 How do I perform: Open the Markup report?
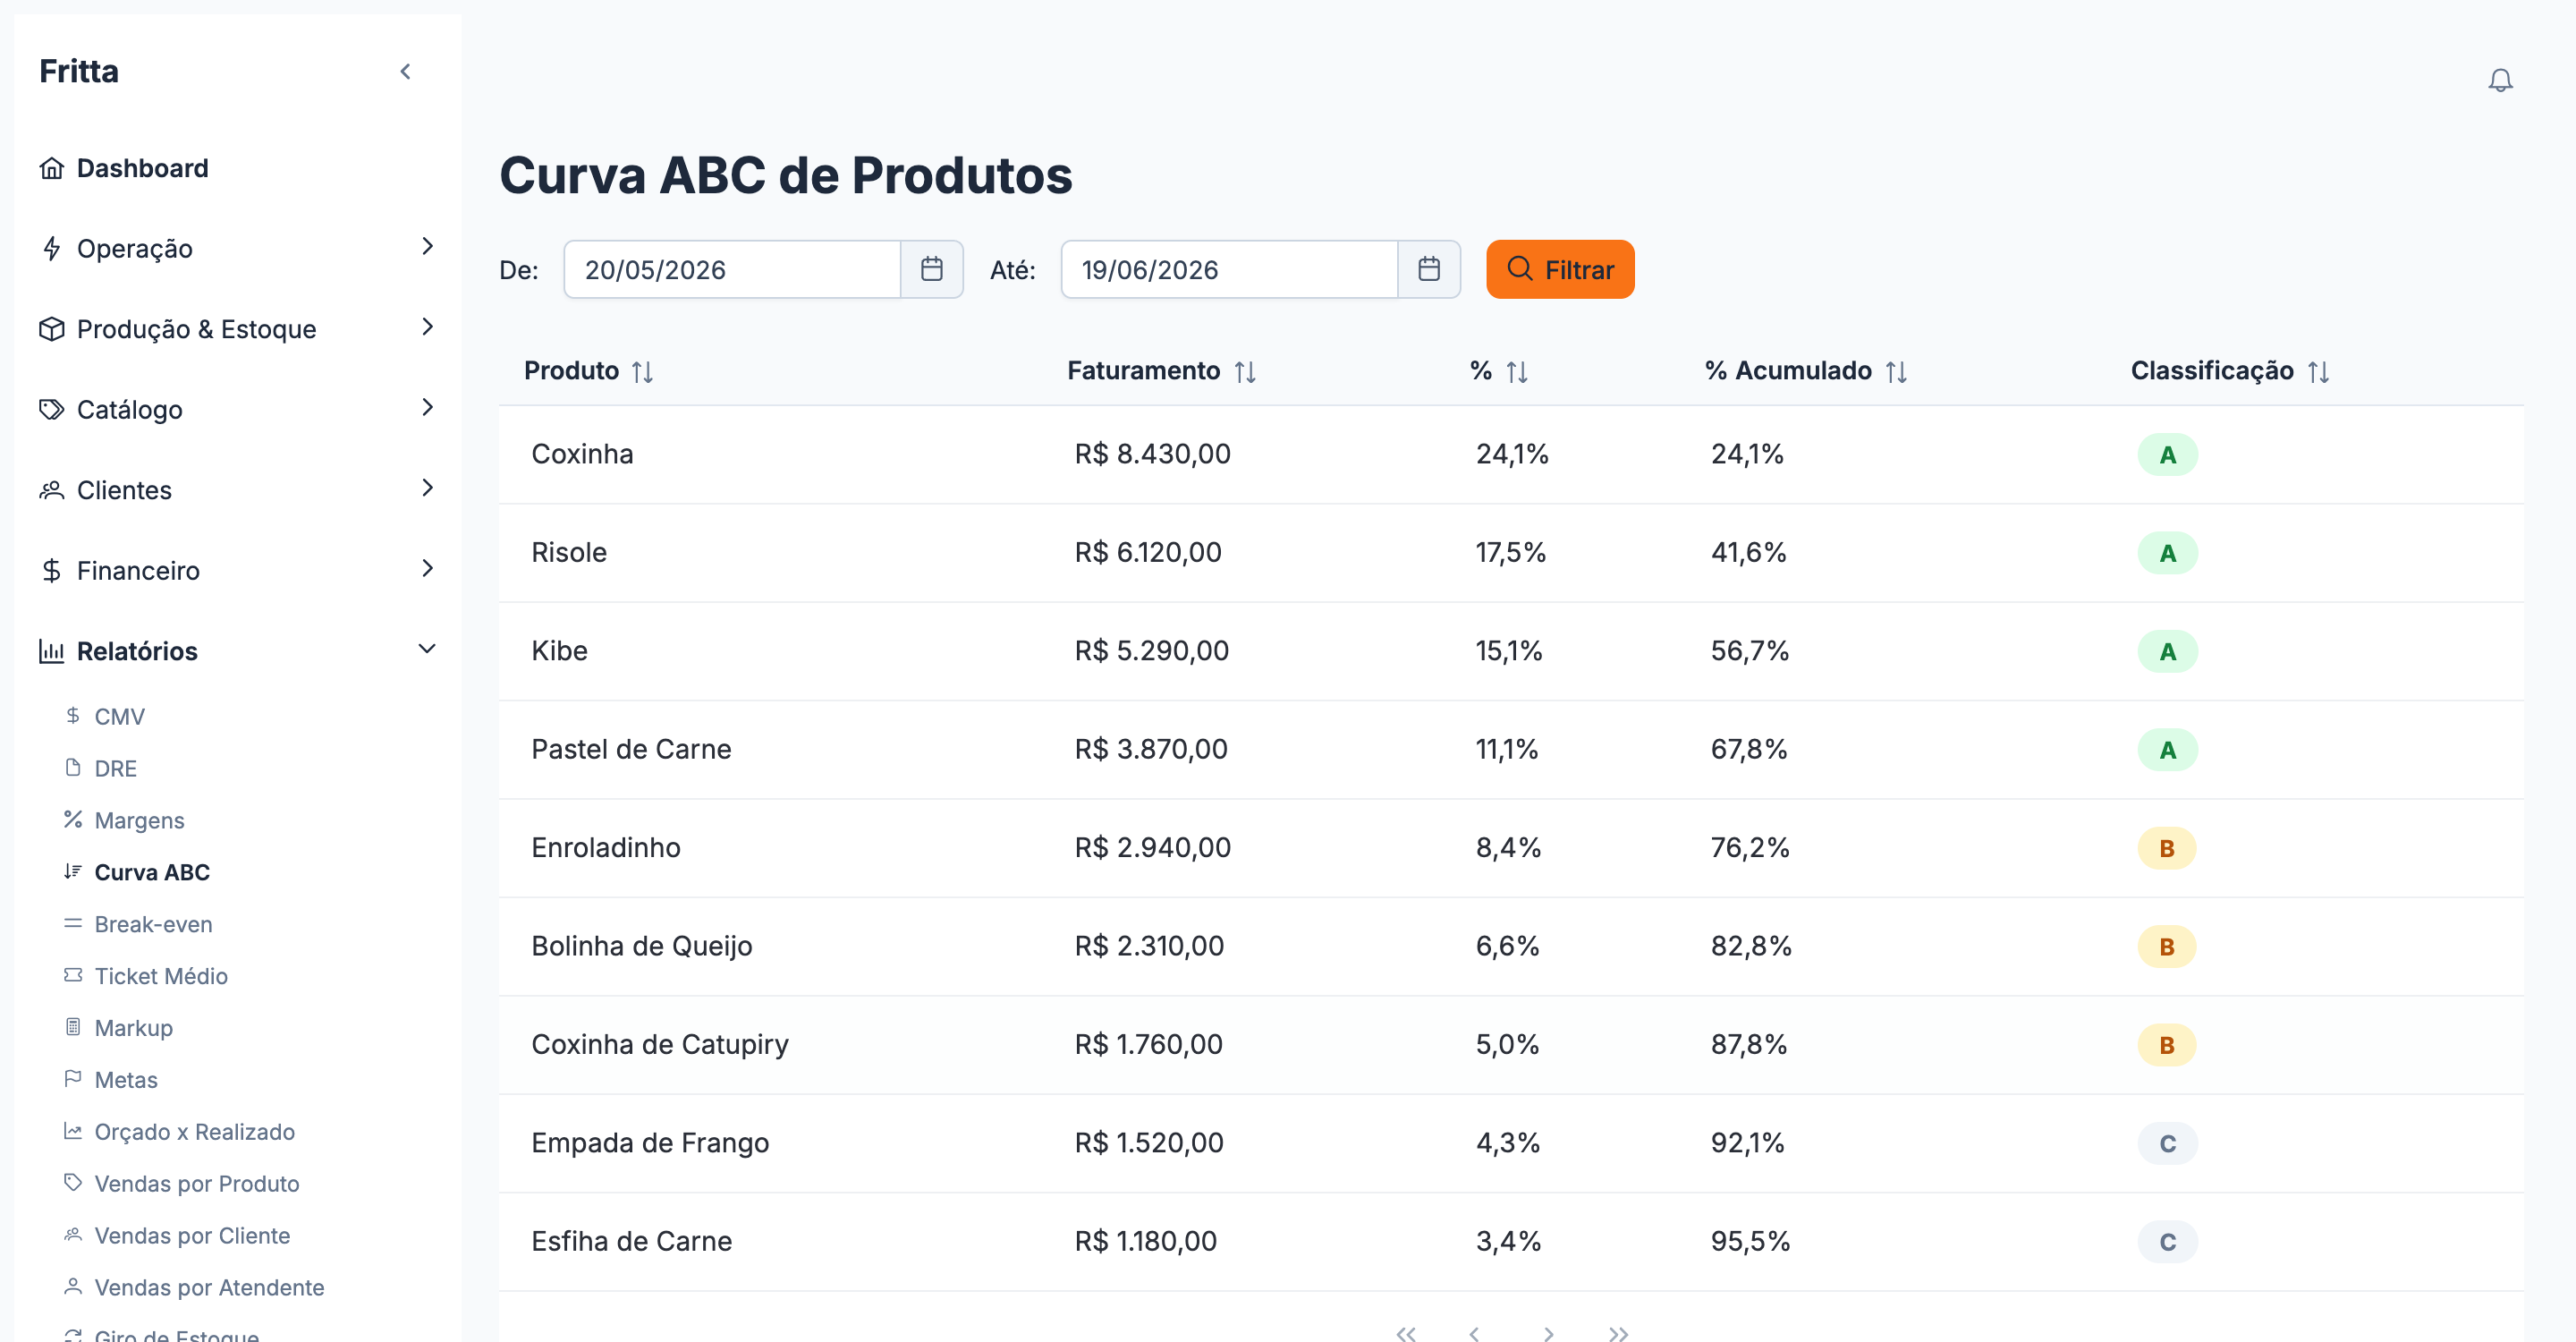(133, 1028)
